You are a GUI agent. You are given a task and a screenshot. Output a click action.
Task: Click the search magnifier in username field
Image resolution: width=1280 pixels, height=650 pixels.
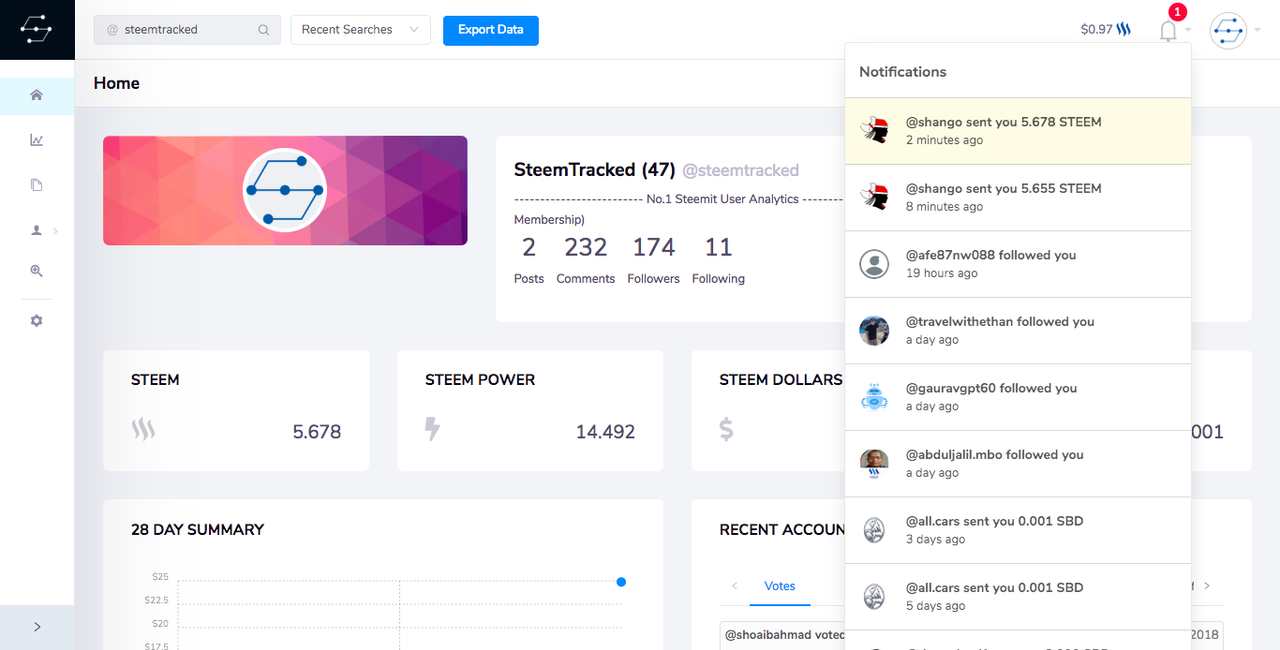click(264, 30)
